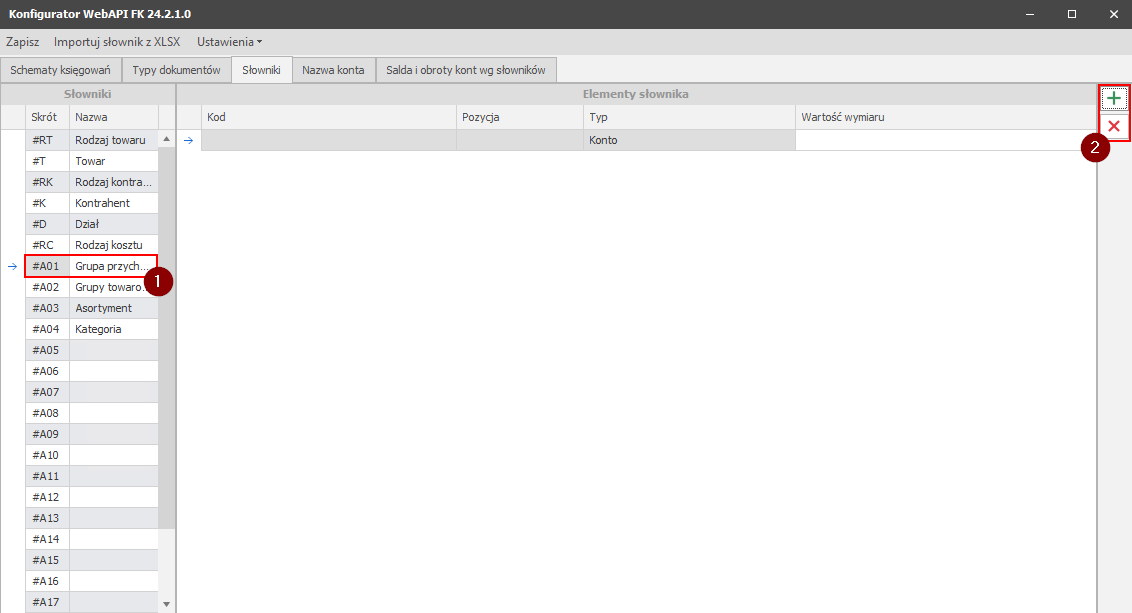The width and height of the screenshot is (1132, 613).
Task: Click the green plus add element icon
Action: pyautogui.click(x=1113, y=98)
